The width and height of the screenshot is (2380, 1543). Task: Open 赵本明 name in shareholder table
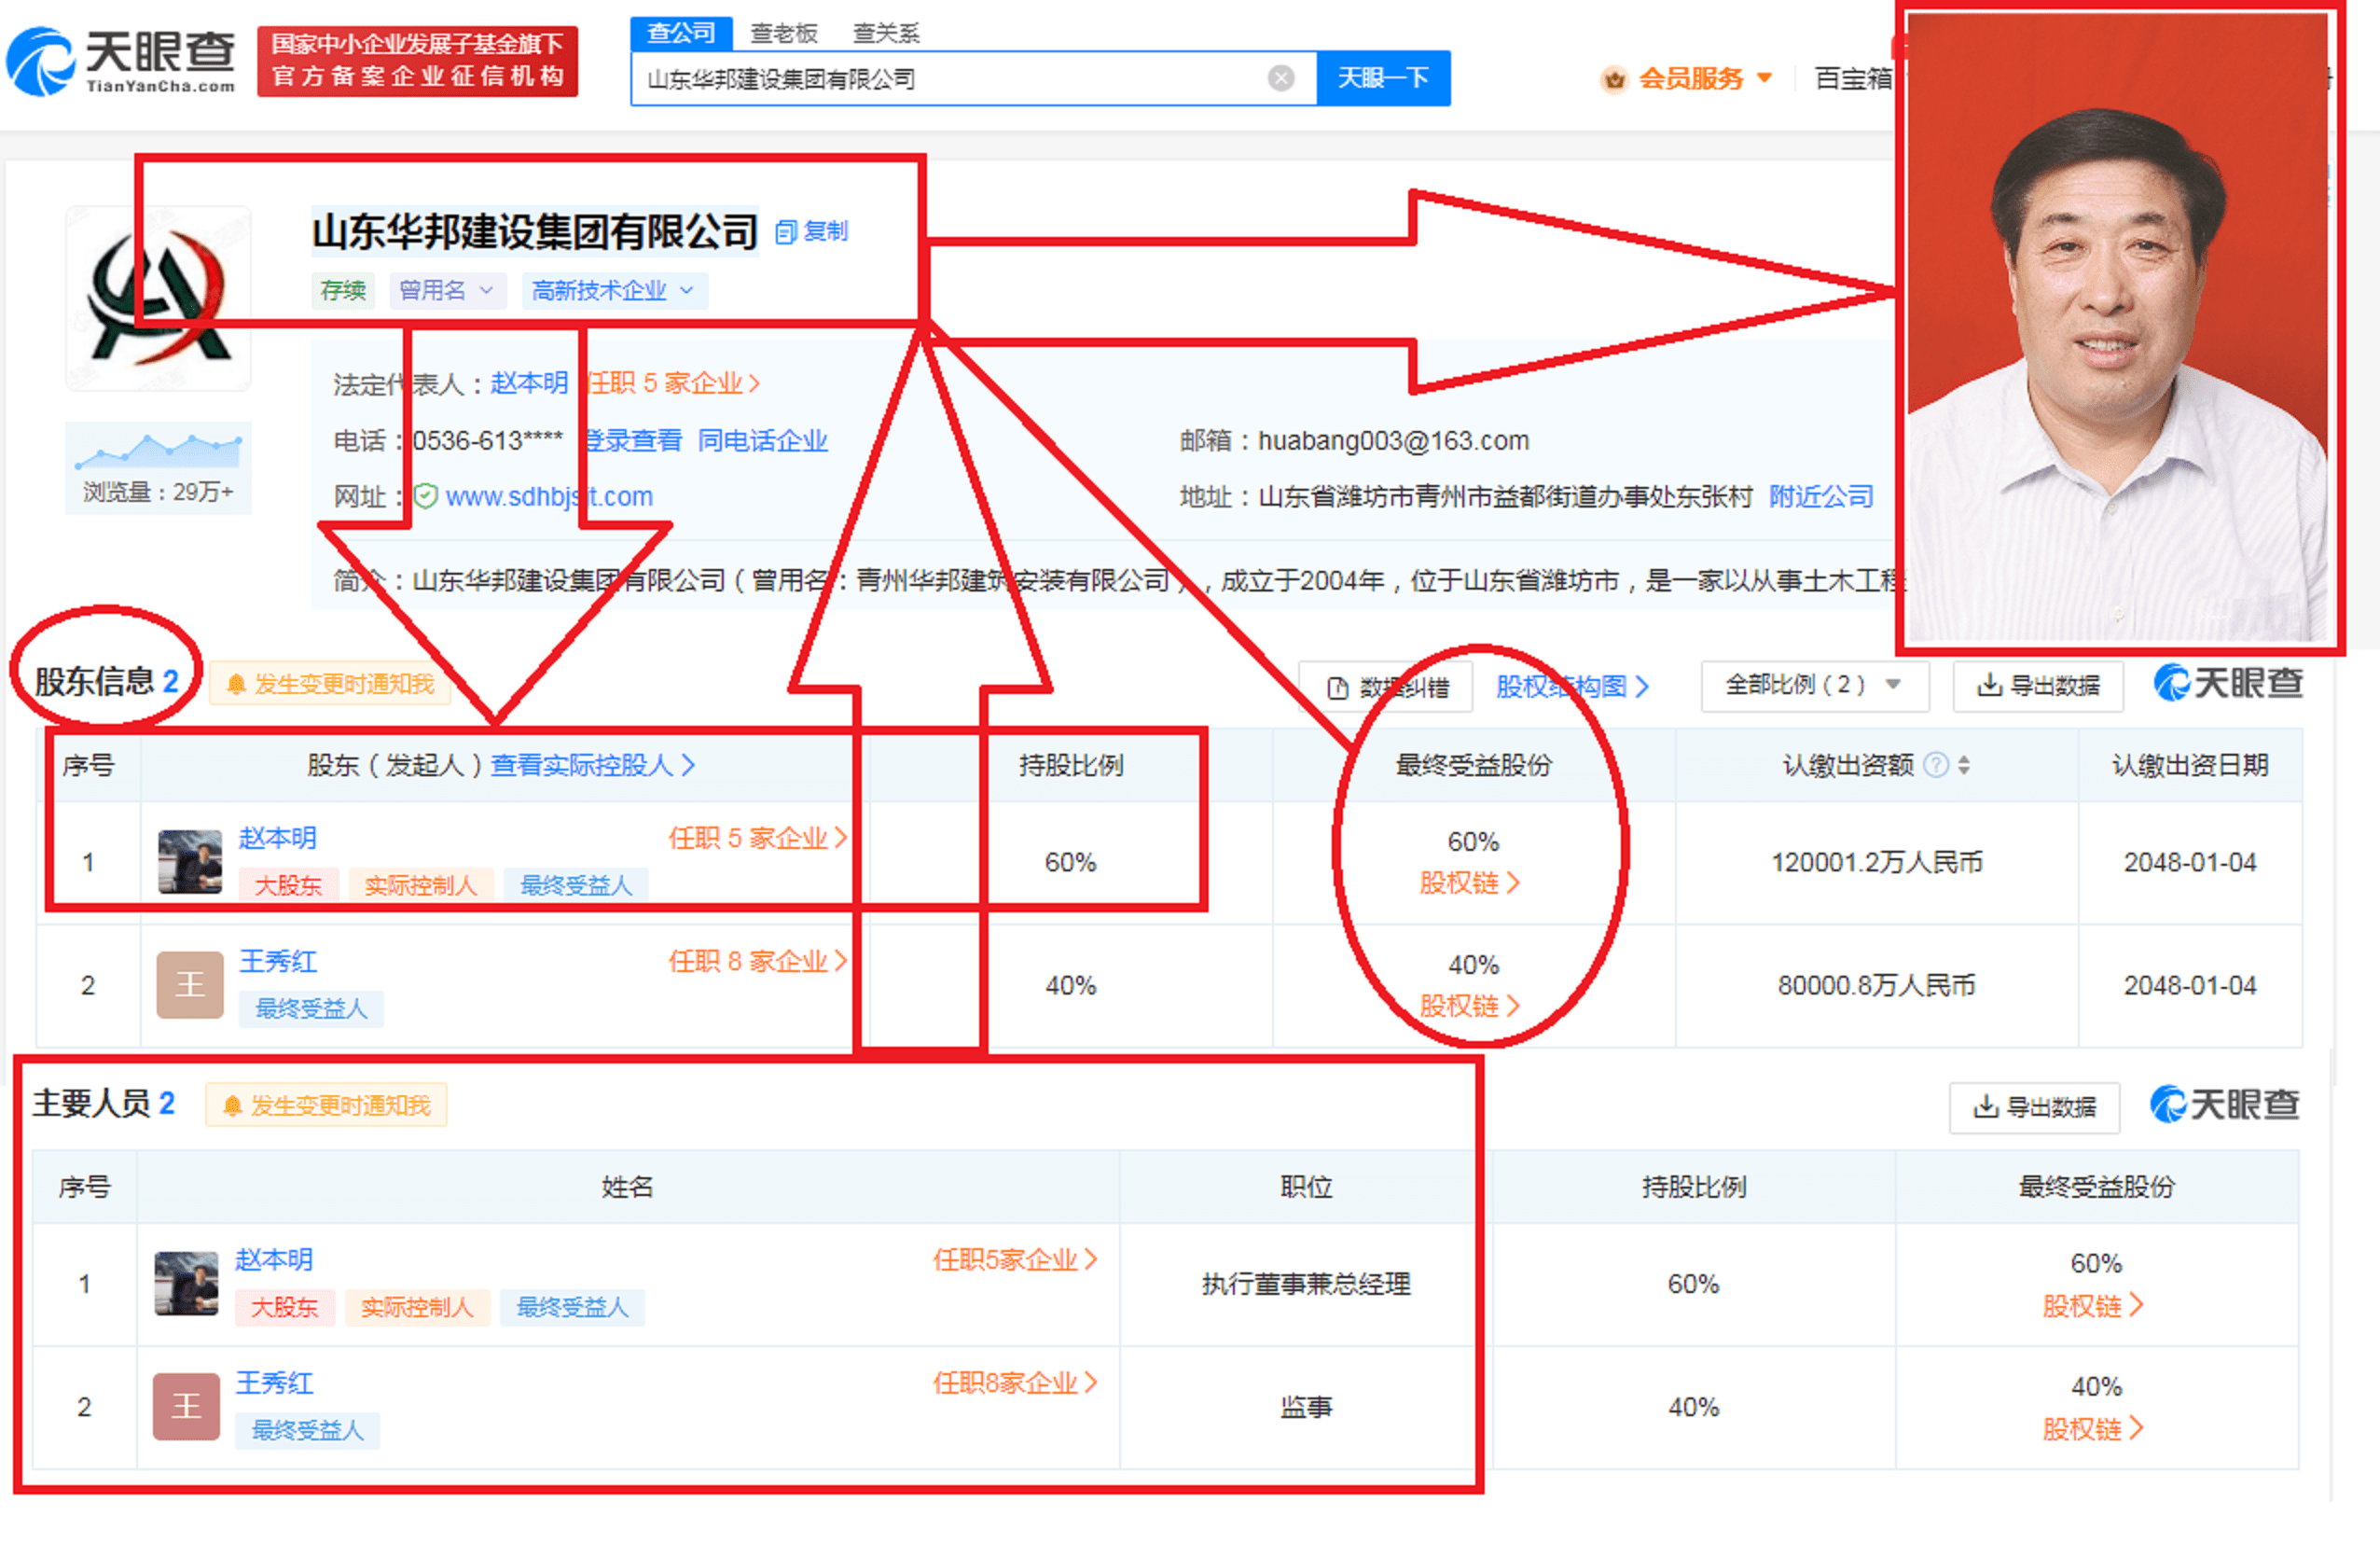click(278, 838)
